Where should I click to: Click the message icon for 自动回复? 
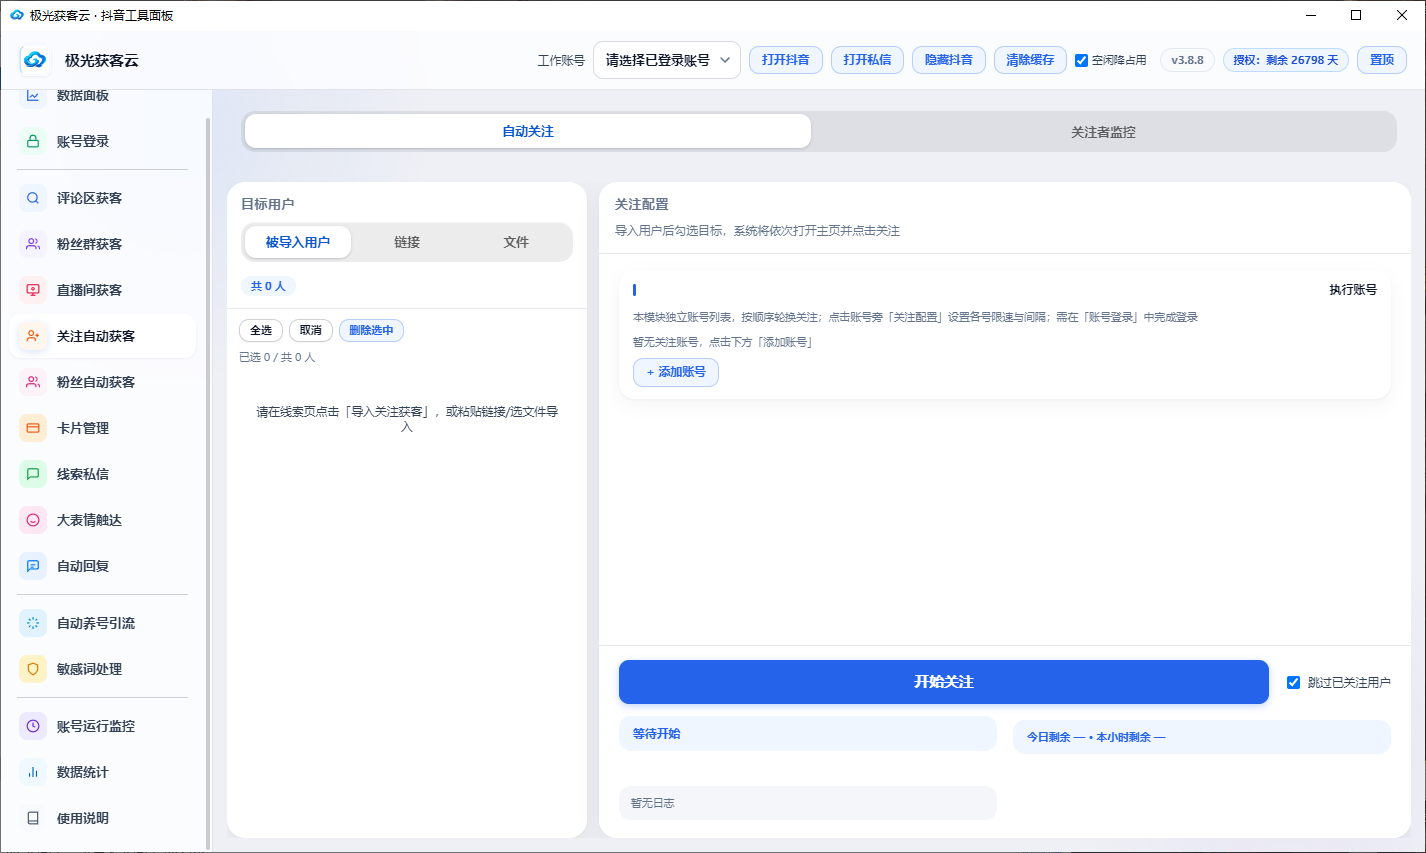[x=33, y=566]
